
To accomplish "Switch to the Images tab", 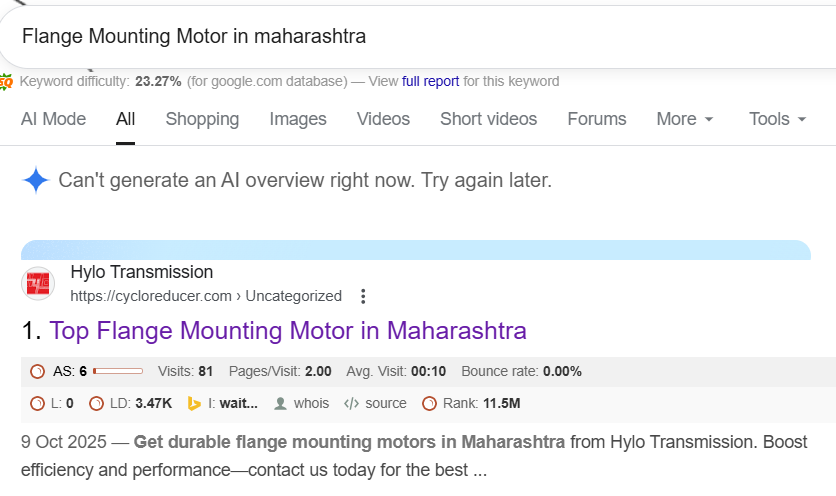I will pos(298,119).
